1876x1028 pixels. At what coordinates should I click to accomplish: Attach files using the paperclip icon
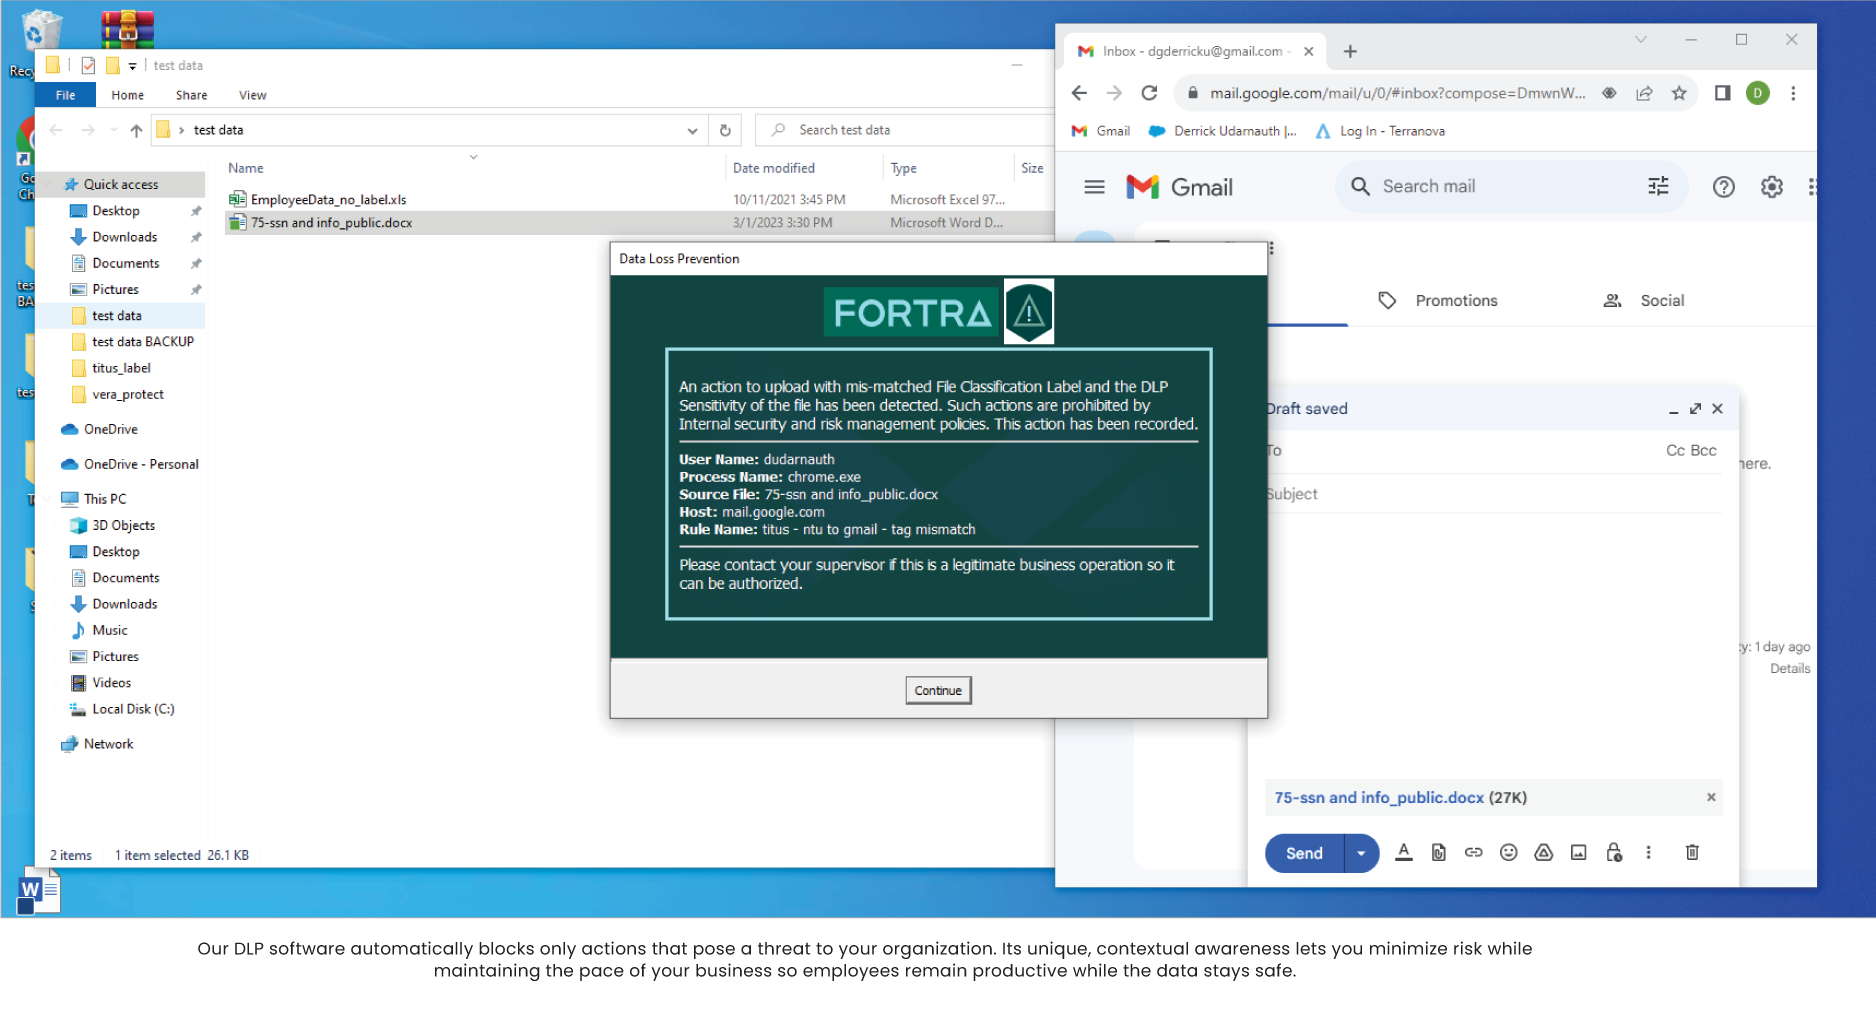(1438, 852)
